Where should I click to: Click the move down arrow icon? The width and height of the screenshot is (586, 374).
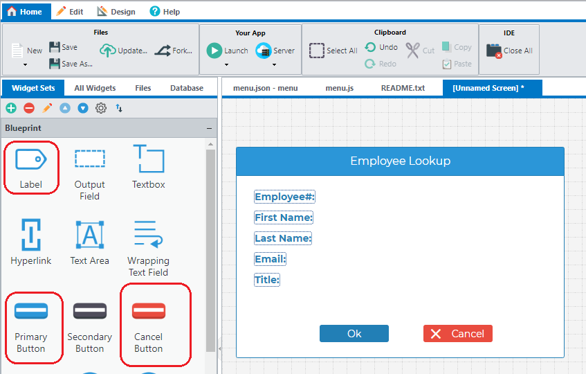83,108
